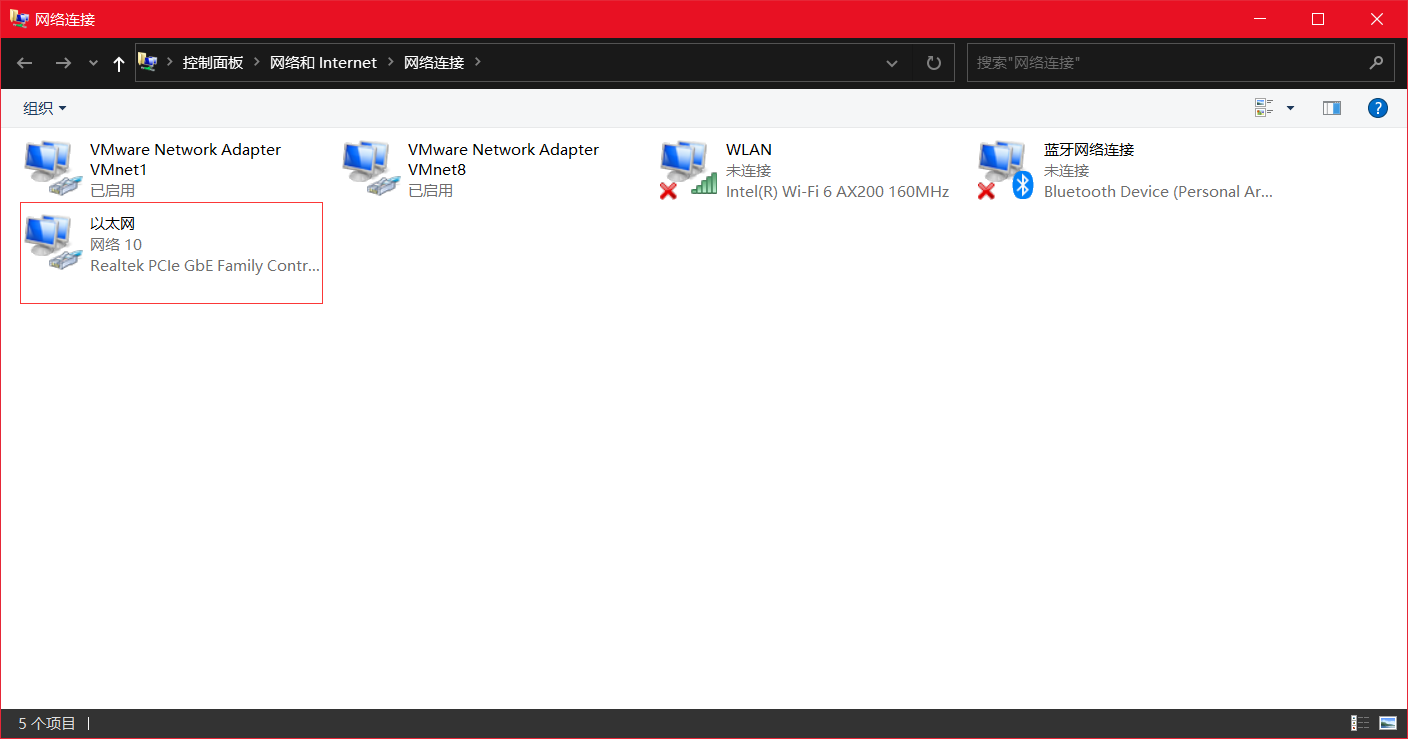Click the change view icon
Image resolution: width=1408 pixels, height=739 pixels.
pyautogui.click(x=1264, y=108)
